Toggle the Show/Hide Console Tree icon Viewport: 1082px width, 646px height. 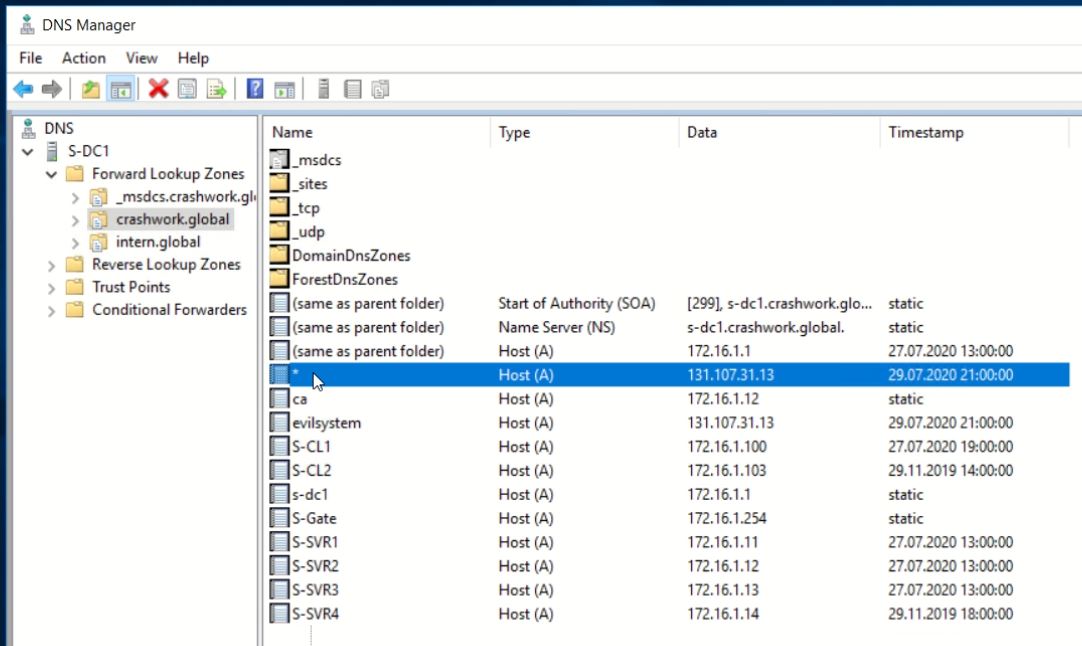(121, 89)
